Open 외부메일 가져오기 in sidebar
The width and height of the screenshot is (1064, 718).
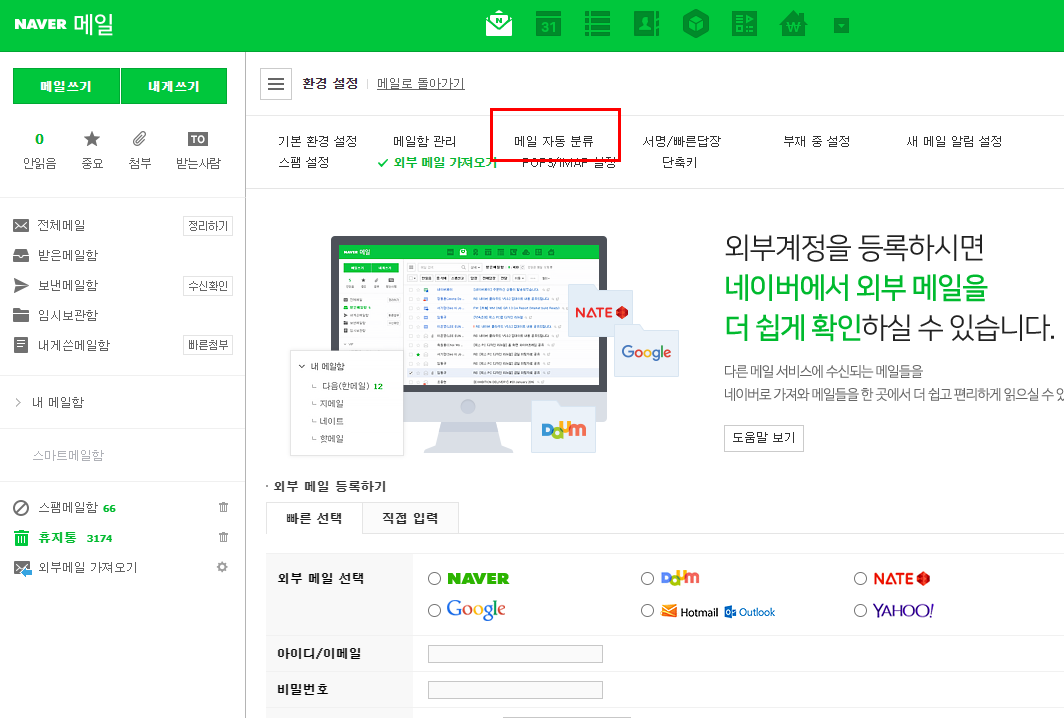coord(88,567)
